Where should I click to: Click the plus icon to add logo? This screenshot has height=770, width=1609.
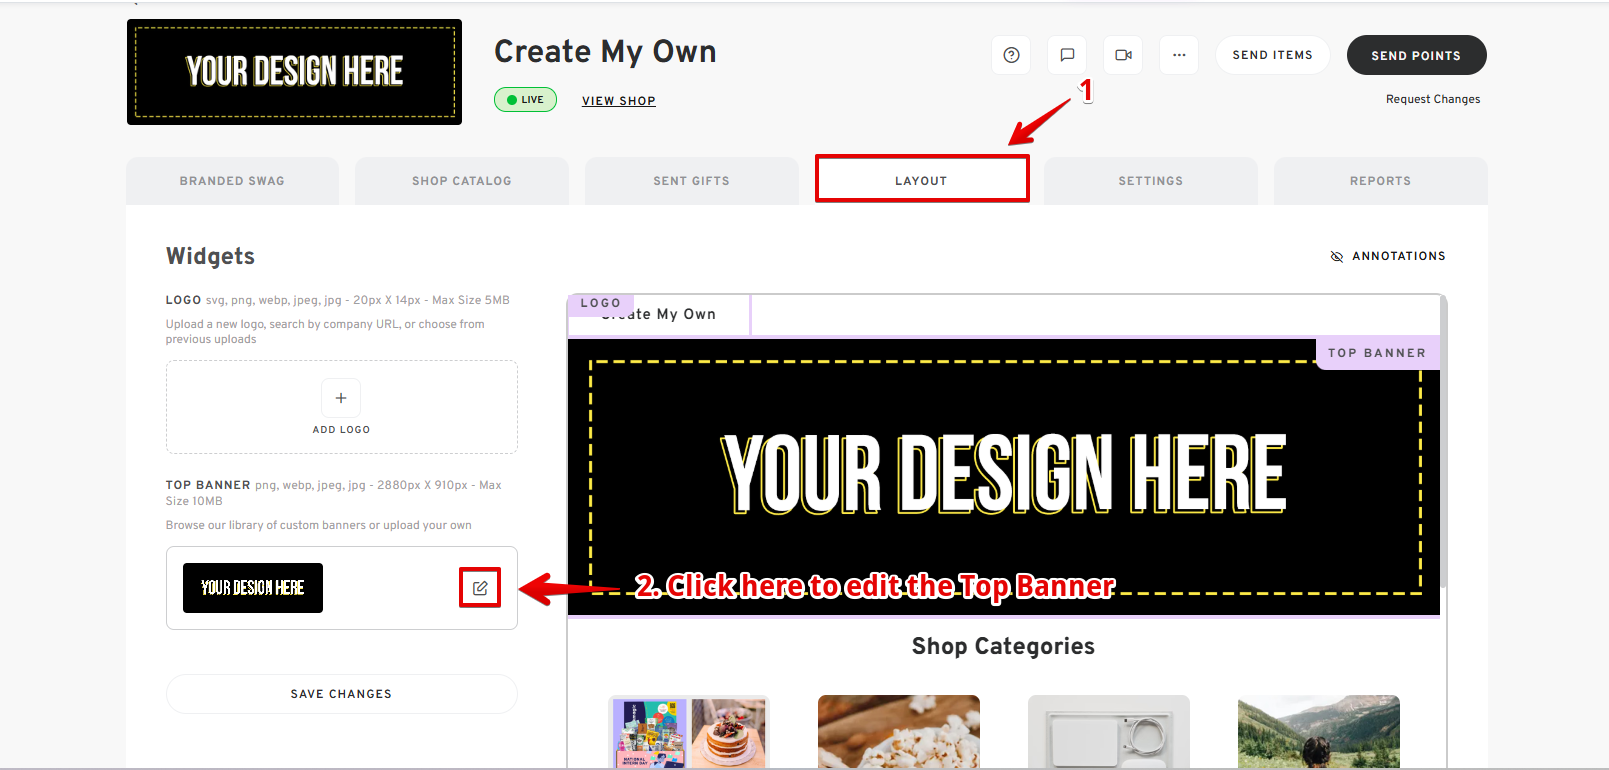[x=341, y=398]
